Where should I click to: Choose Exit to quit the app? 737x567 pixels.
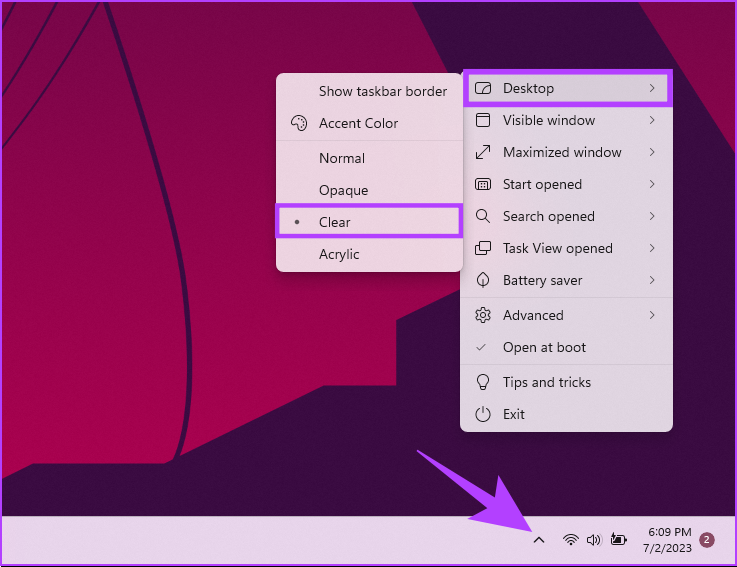(566, 414)
